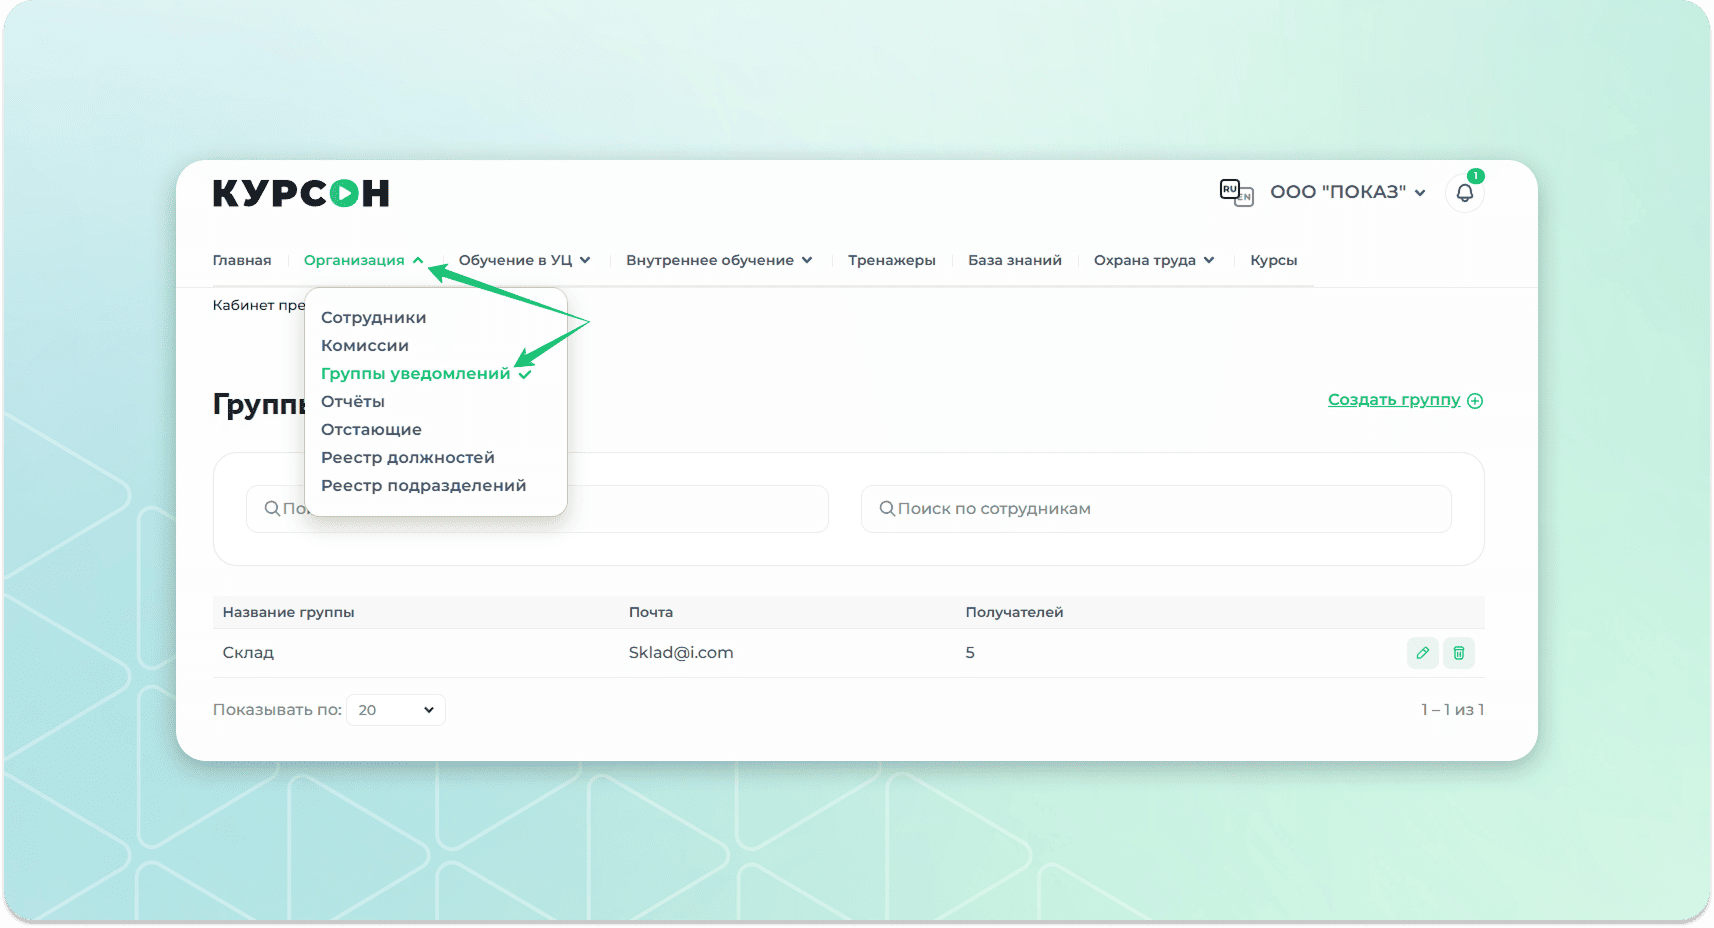Expand the Внутреннее обучение menu
This screenshot has width=1714, height=928.
click(x=718, y=260)
